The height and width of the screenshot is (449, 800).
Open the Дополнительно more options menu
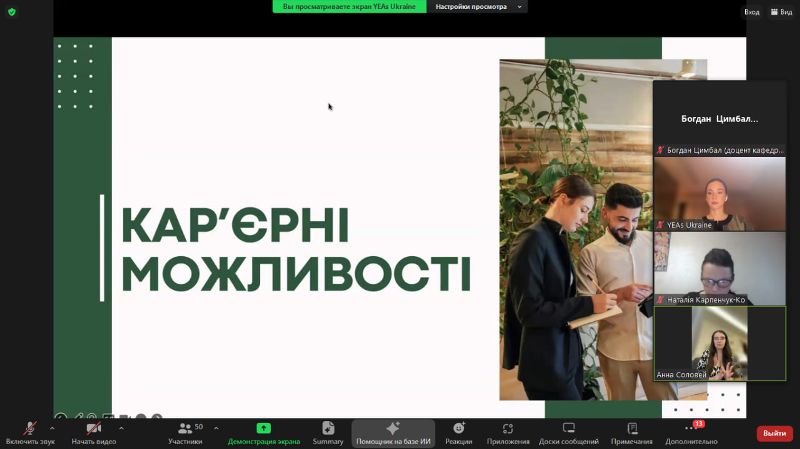[x=691, y=429]
